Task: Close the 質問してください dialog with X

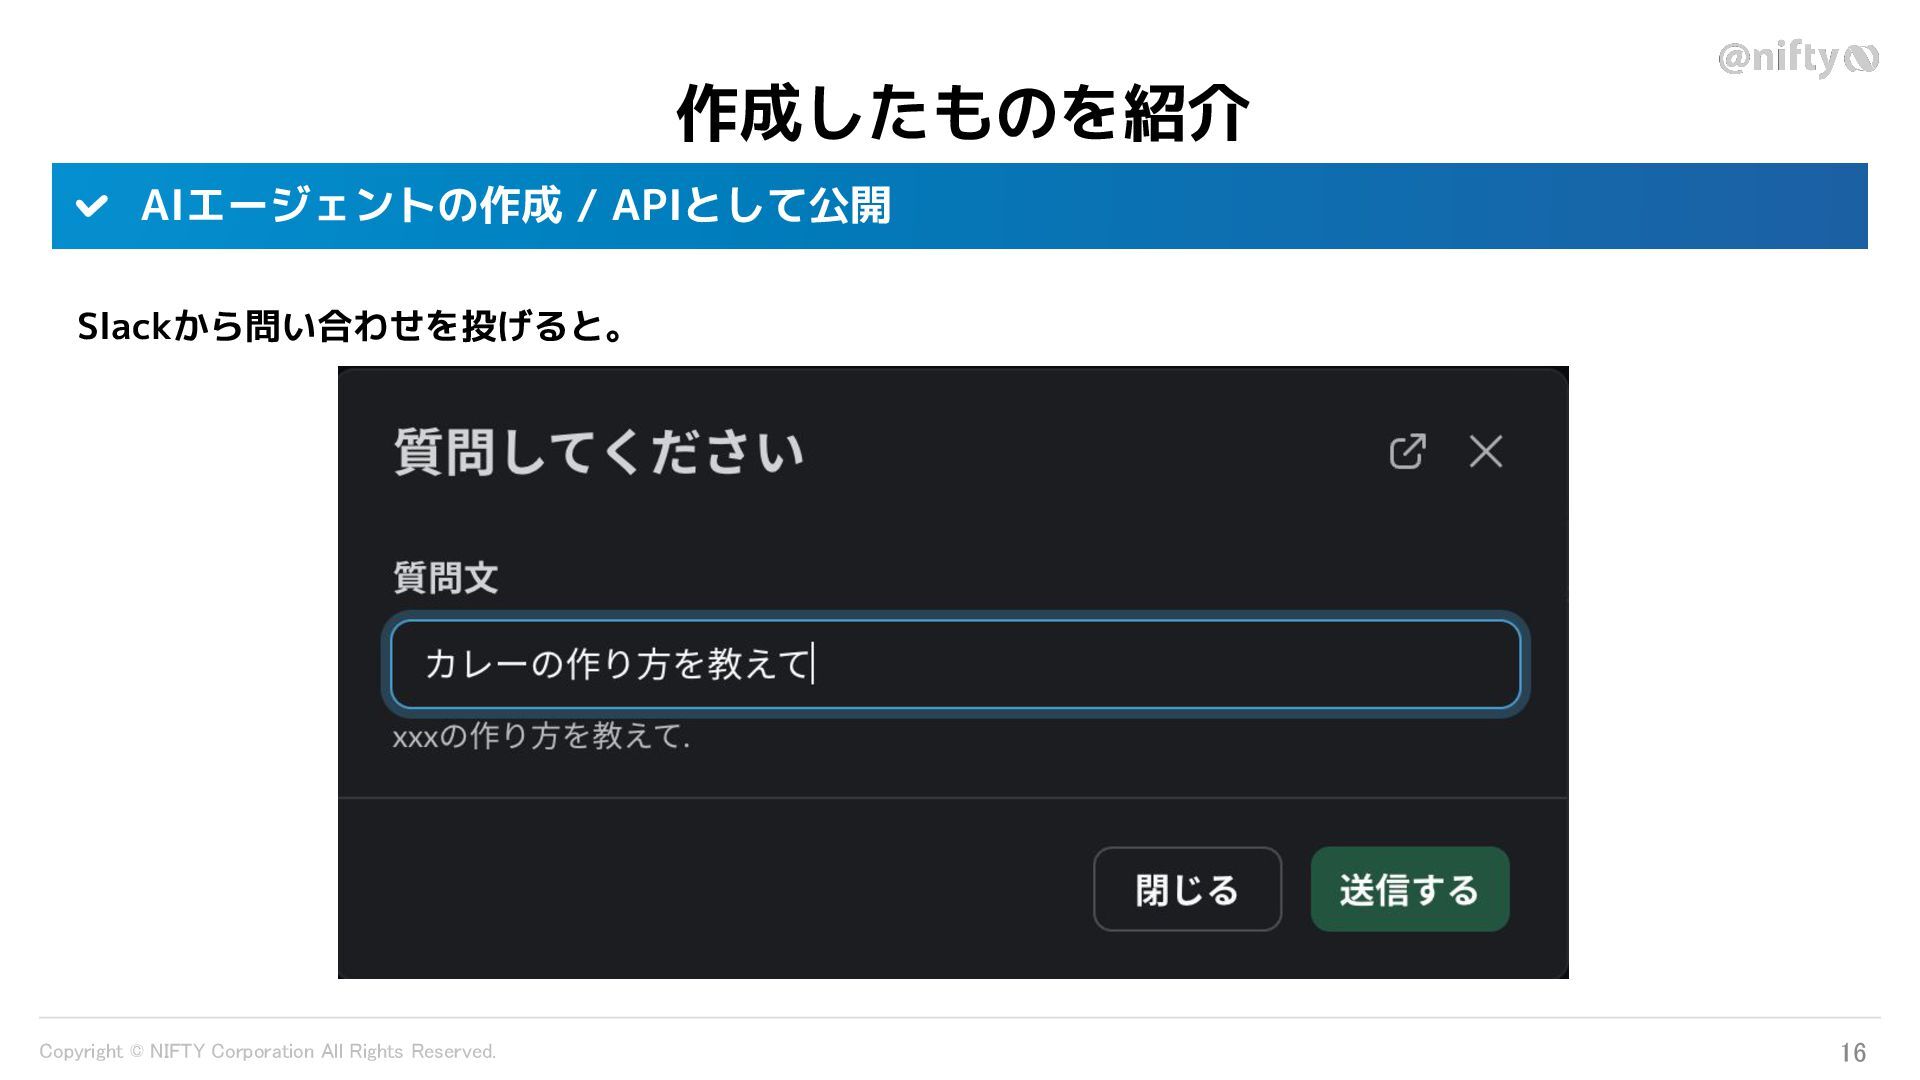Action: 1485,452
